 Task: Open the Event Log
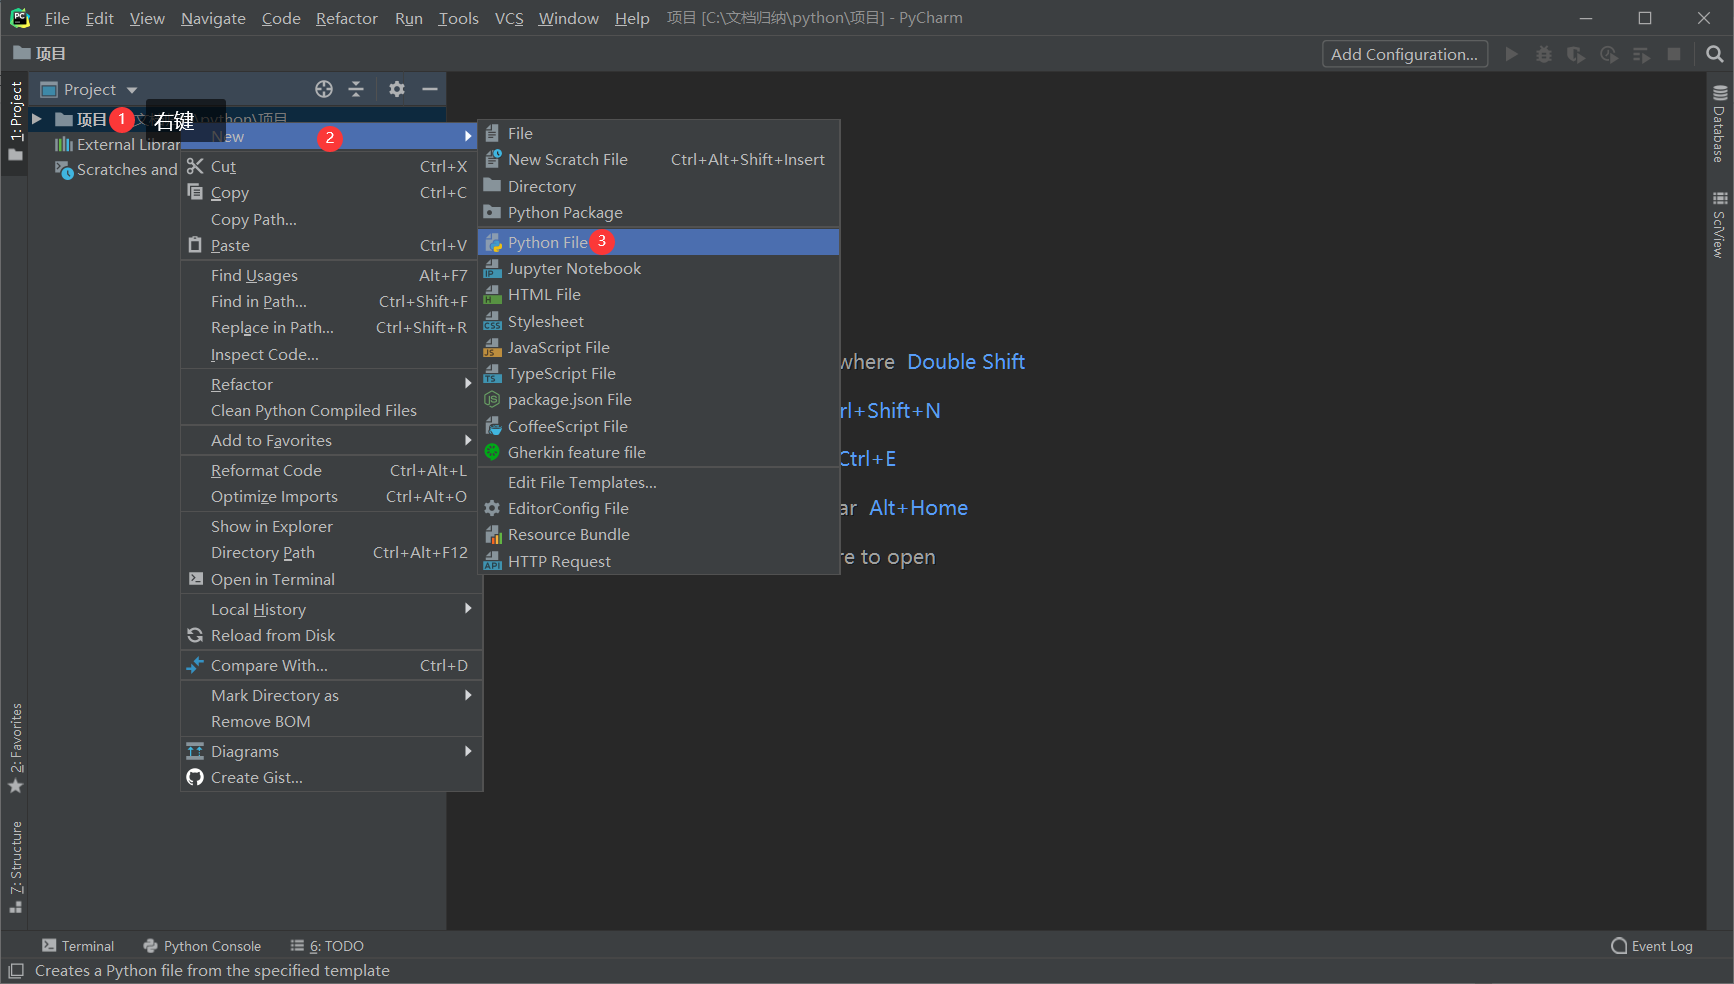click(x=1652, y=946)
